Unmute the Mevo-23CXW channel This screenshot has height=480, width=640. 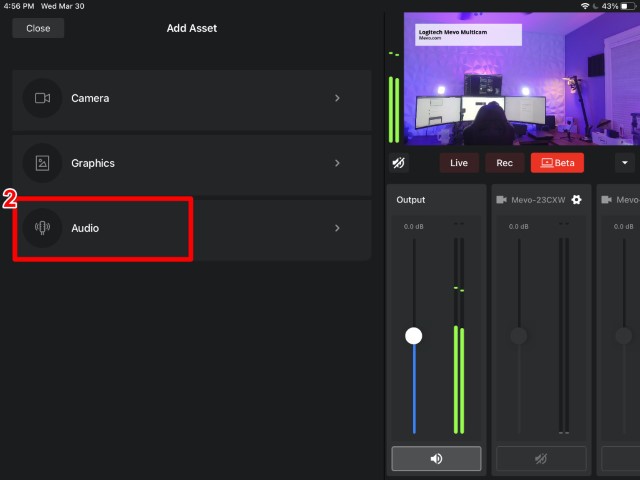coord(541,459)
